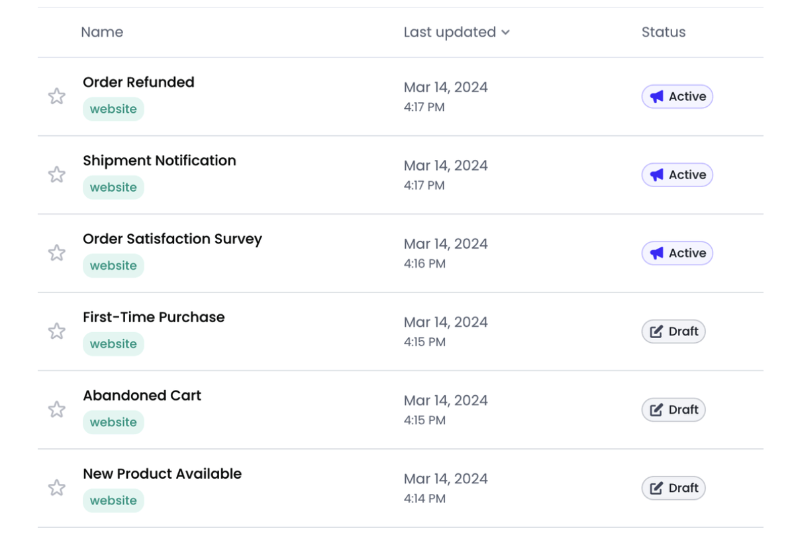Image resolution: width=788 pixels, height=542 pixels.
Task: Sort by the Last updated column
Action: (x=449, y=32)
